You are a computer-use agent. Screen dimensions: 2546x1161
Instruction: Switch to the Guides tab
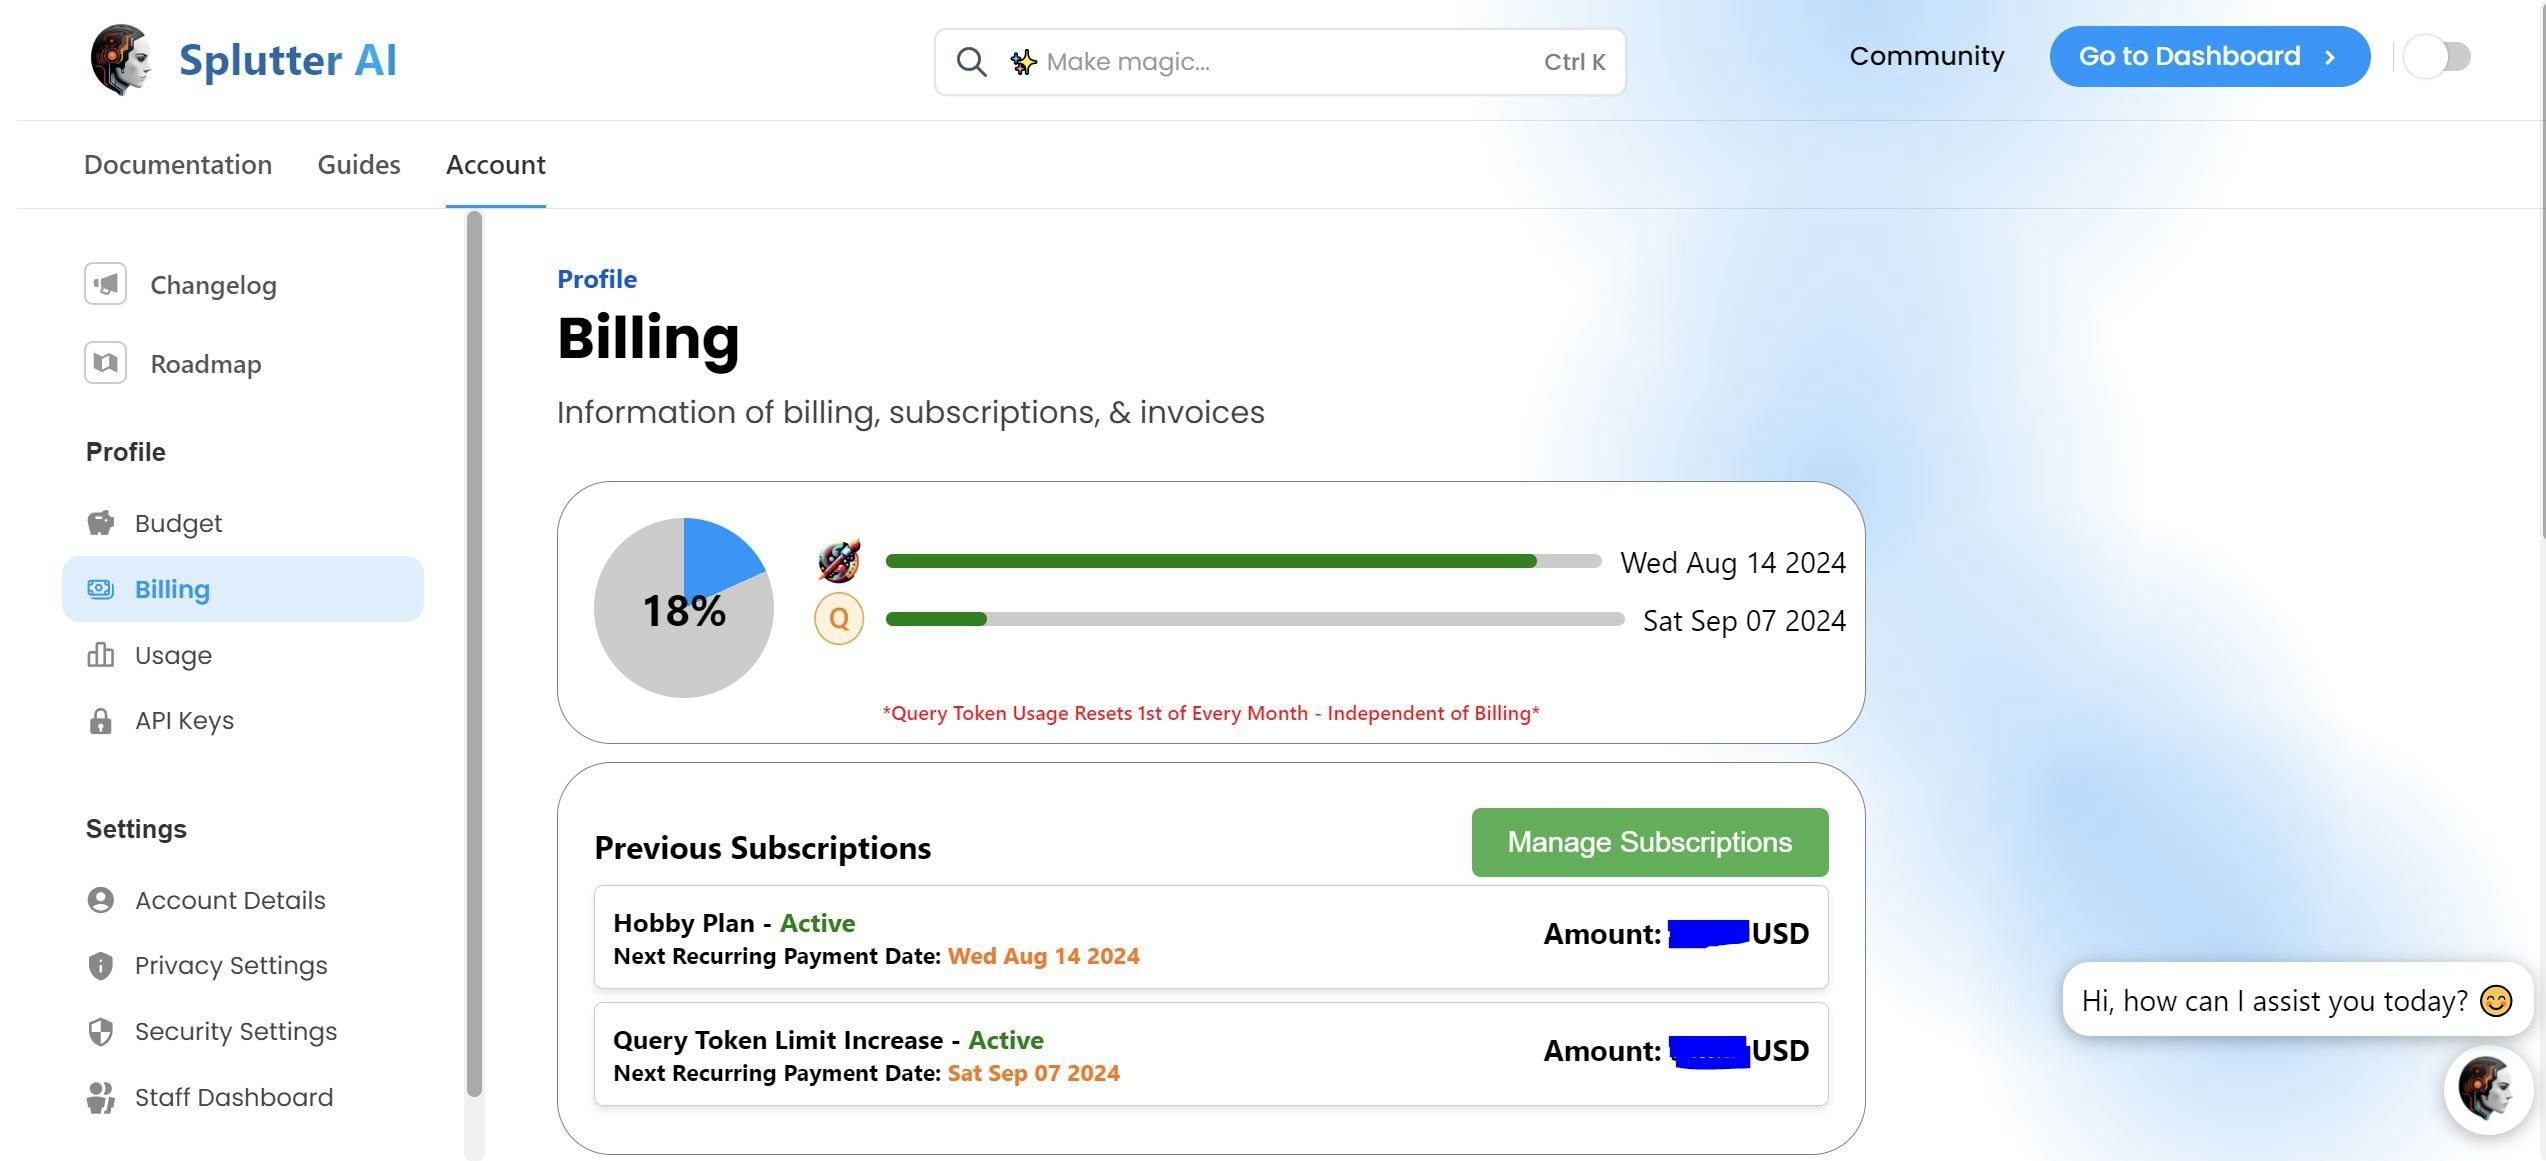pos(359,165)
